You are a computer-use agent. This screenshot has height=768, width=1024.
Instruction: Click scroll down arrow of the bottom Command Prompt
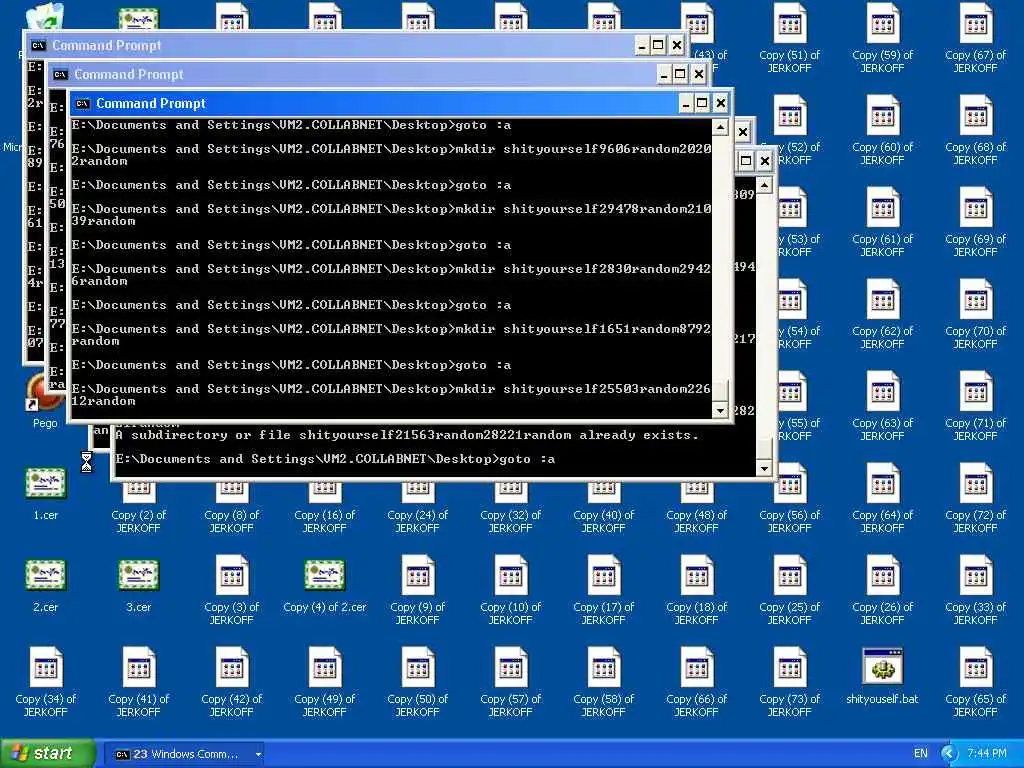(x=765, y=468)
